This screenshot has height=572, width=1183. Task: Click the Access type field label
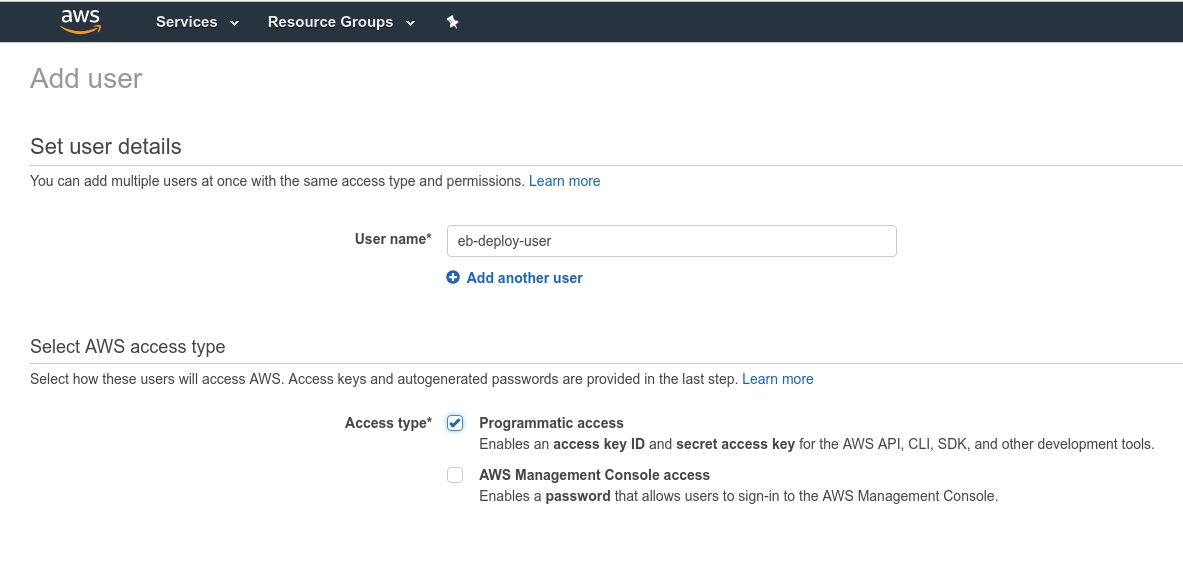(x=388, y=423)
